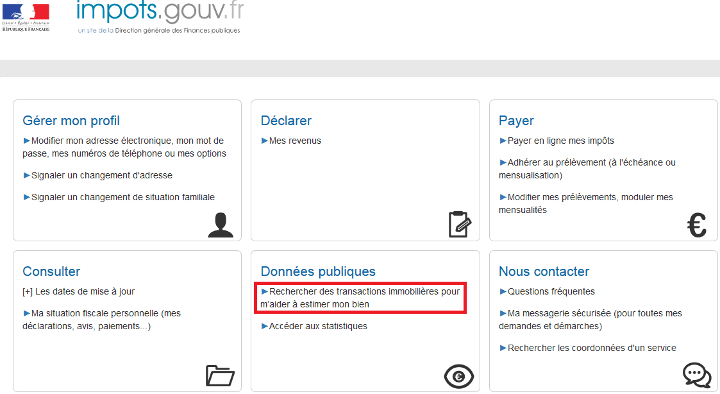Screen dimensions: 720x394
Task: Open Modifier mes prélèvements link
Action: (x=586, y=203)
